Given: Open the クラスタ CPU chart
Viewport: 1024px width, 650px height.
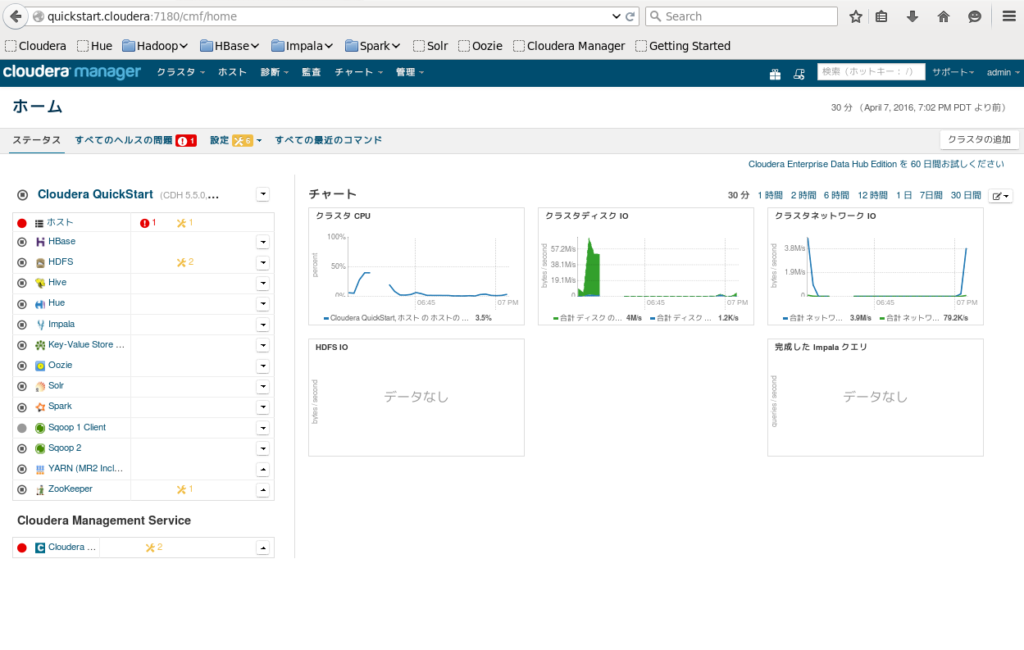Looking at the screenshot, I should [416, 266].
